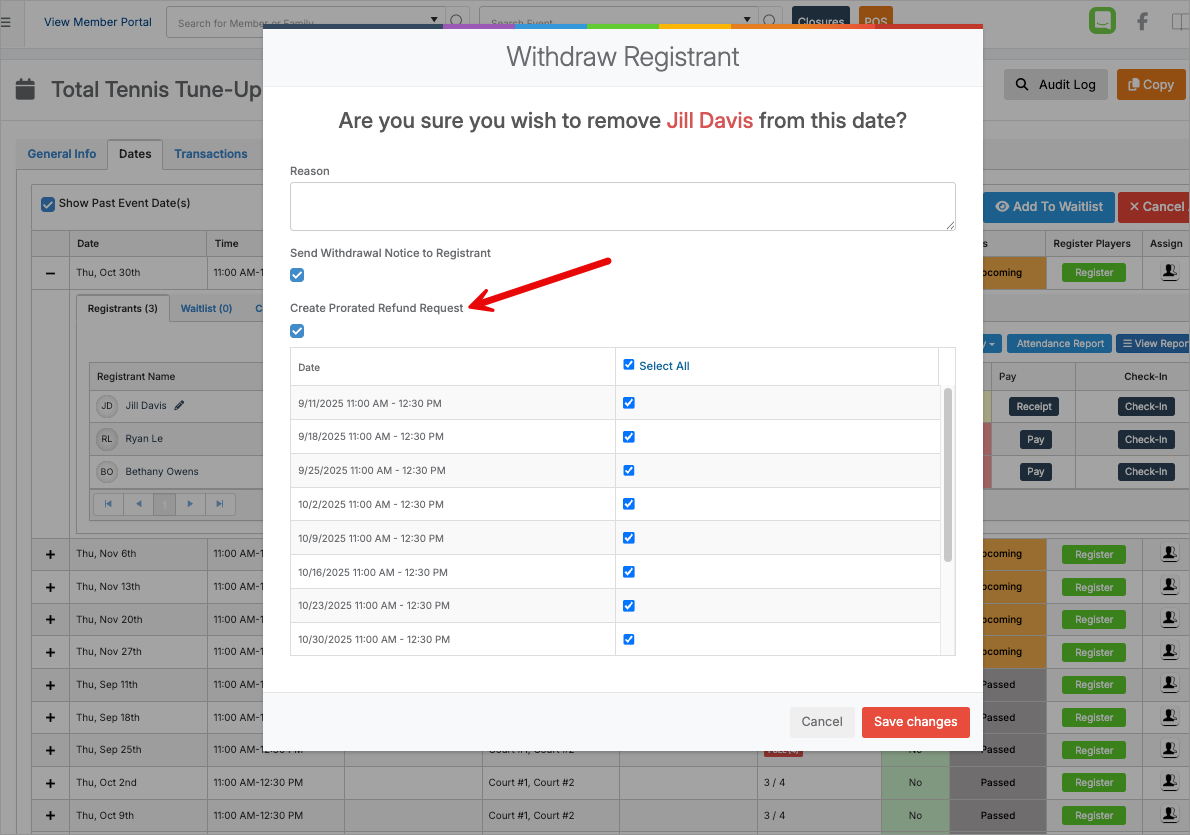Click Cancel in the withdraw dialog
This screenshot has width=1190, height=835.
tap(822, 722)
